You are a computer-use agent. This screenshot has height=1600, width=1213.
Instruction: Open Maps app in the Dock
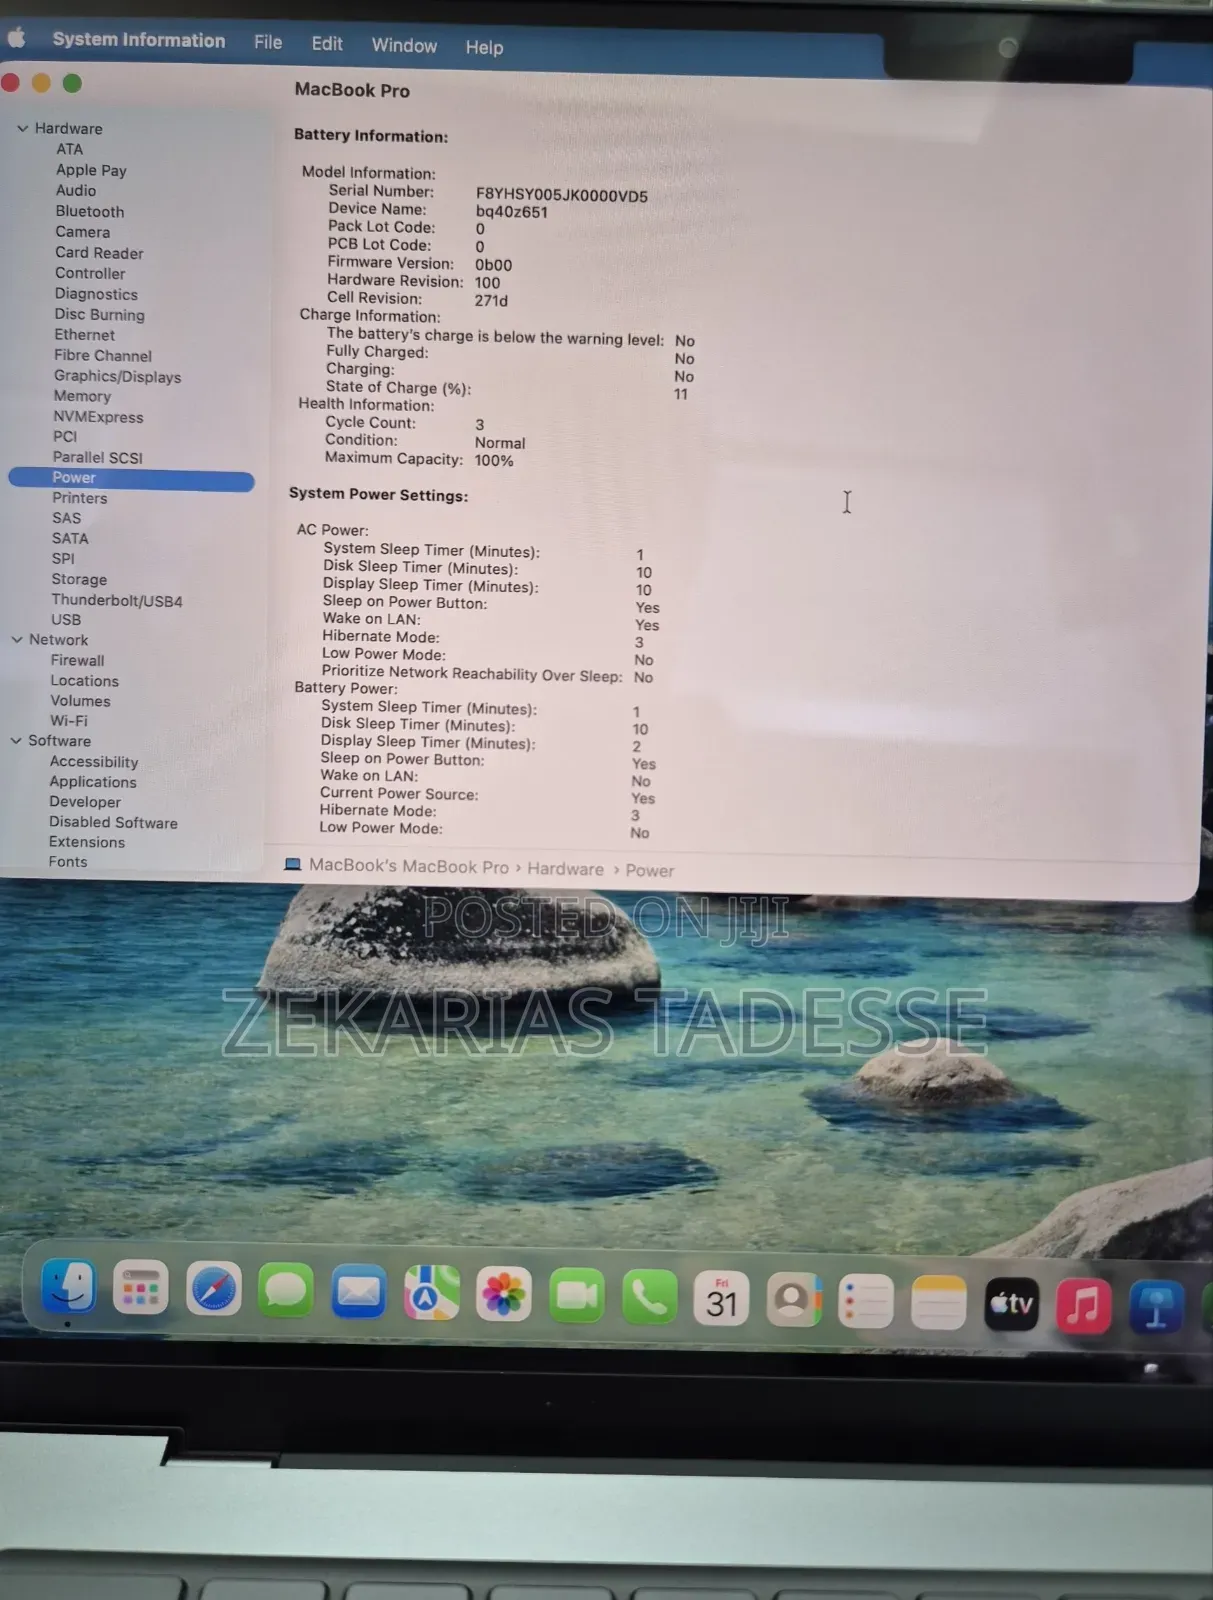(431, 1294)
